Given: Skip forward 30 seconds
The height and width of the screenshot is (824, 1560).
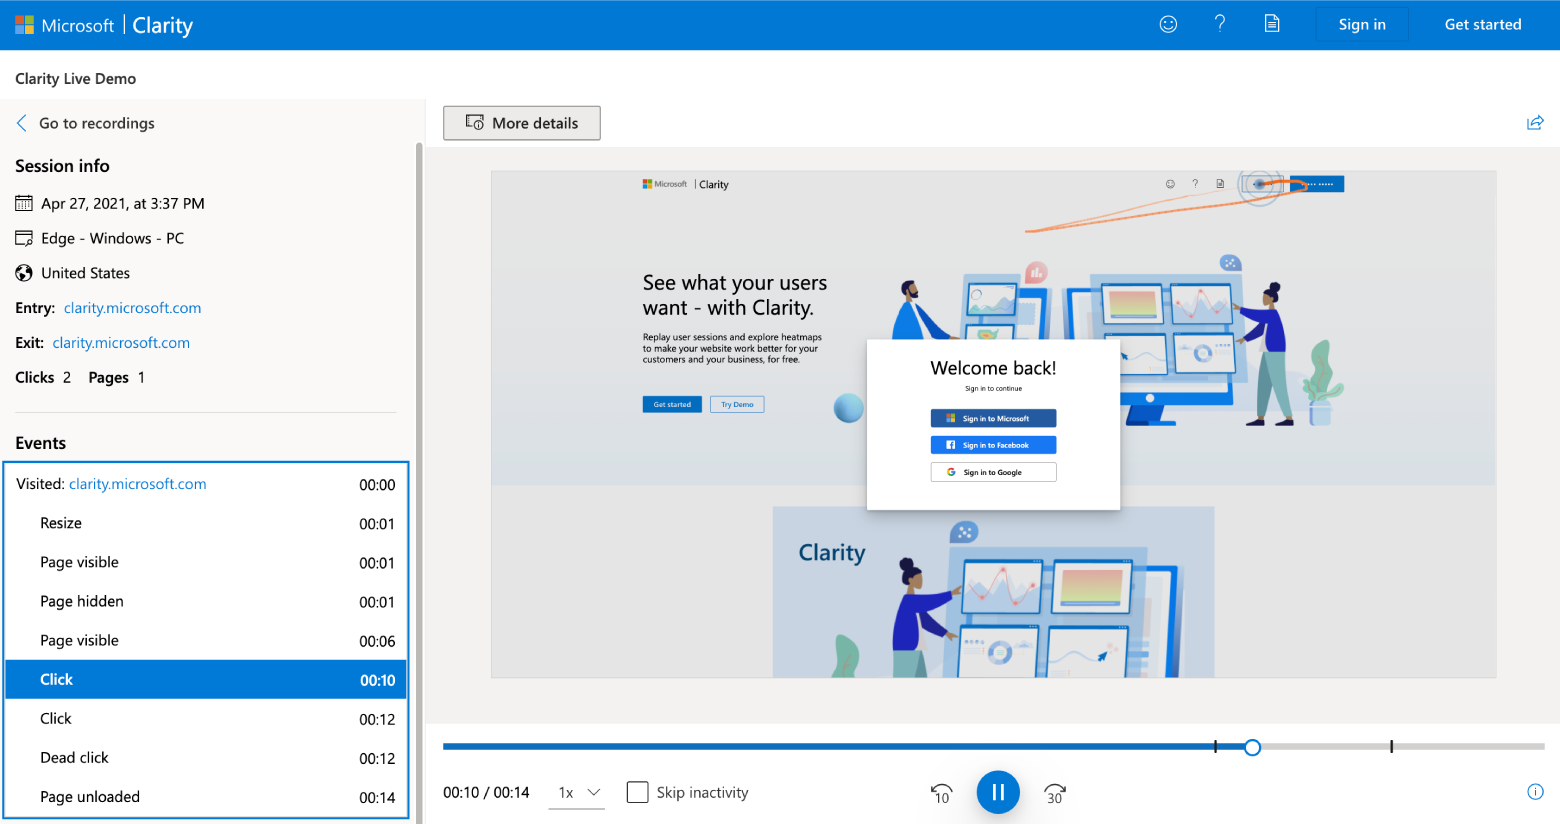Looking at the screenshot, I should 1054,791.
